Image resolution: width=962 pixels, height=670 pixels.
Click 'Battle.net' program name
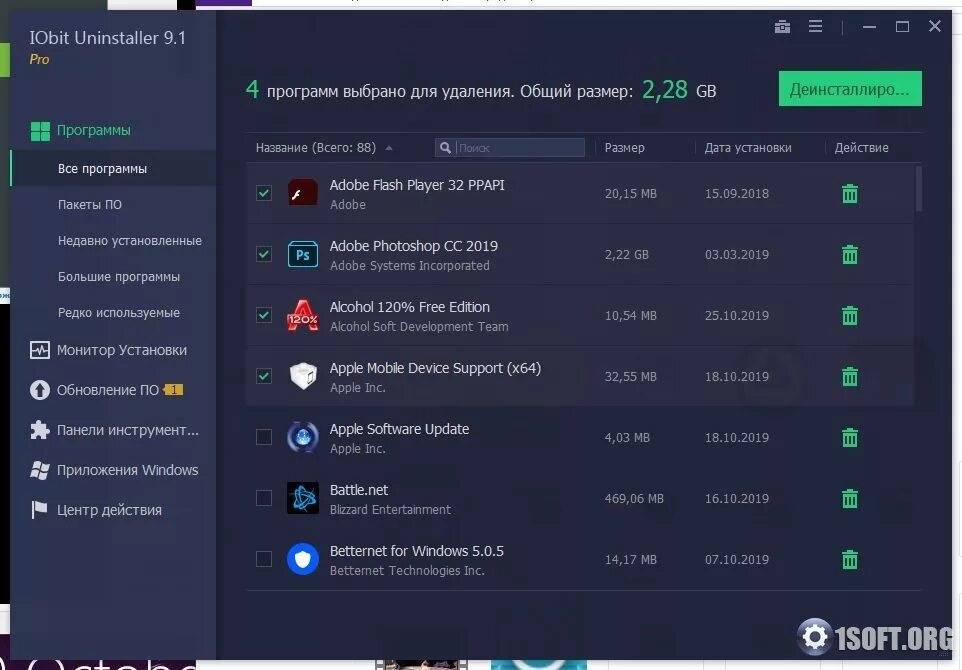359,490
